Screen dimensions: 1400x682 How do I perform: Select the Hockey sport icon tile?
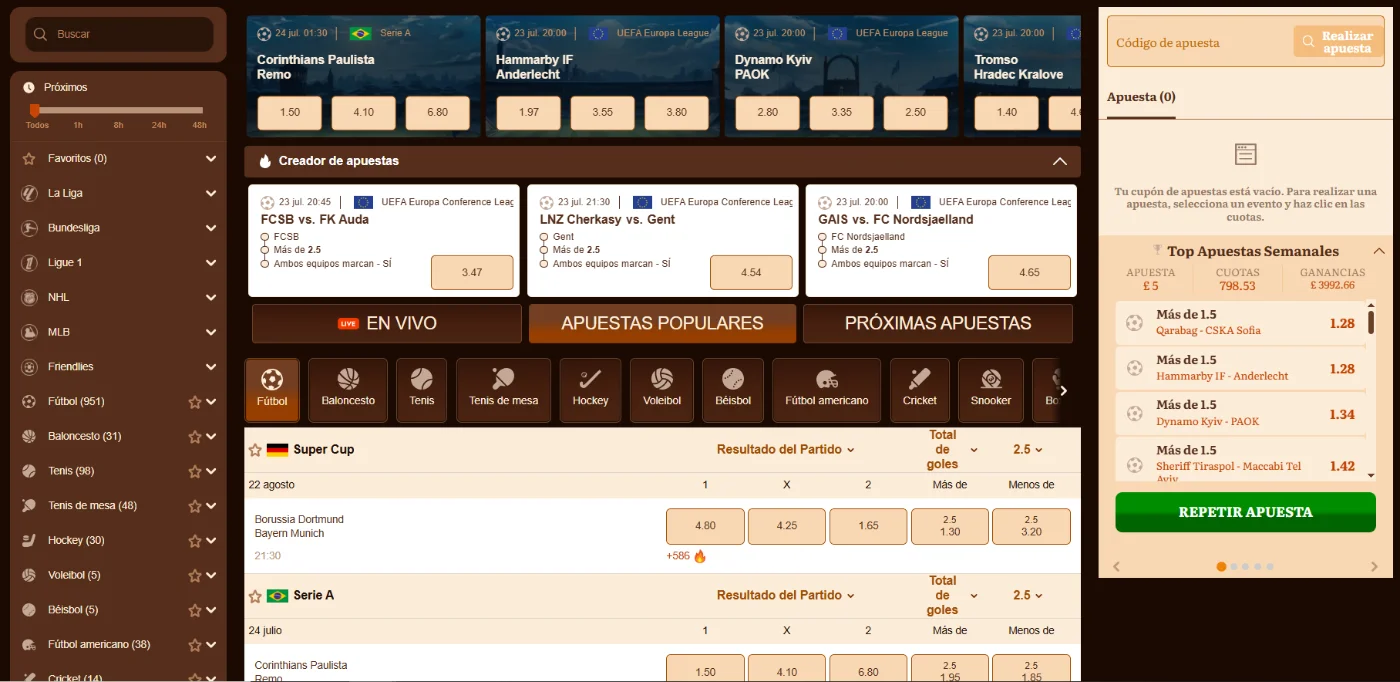coord(590,390)
